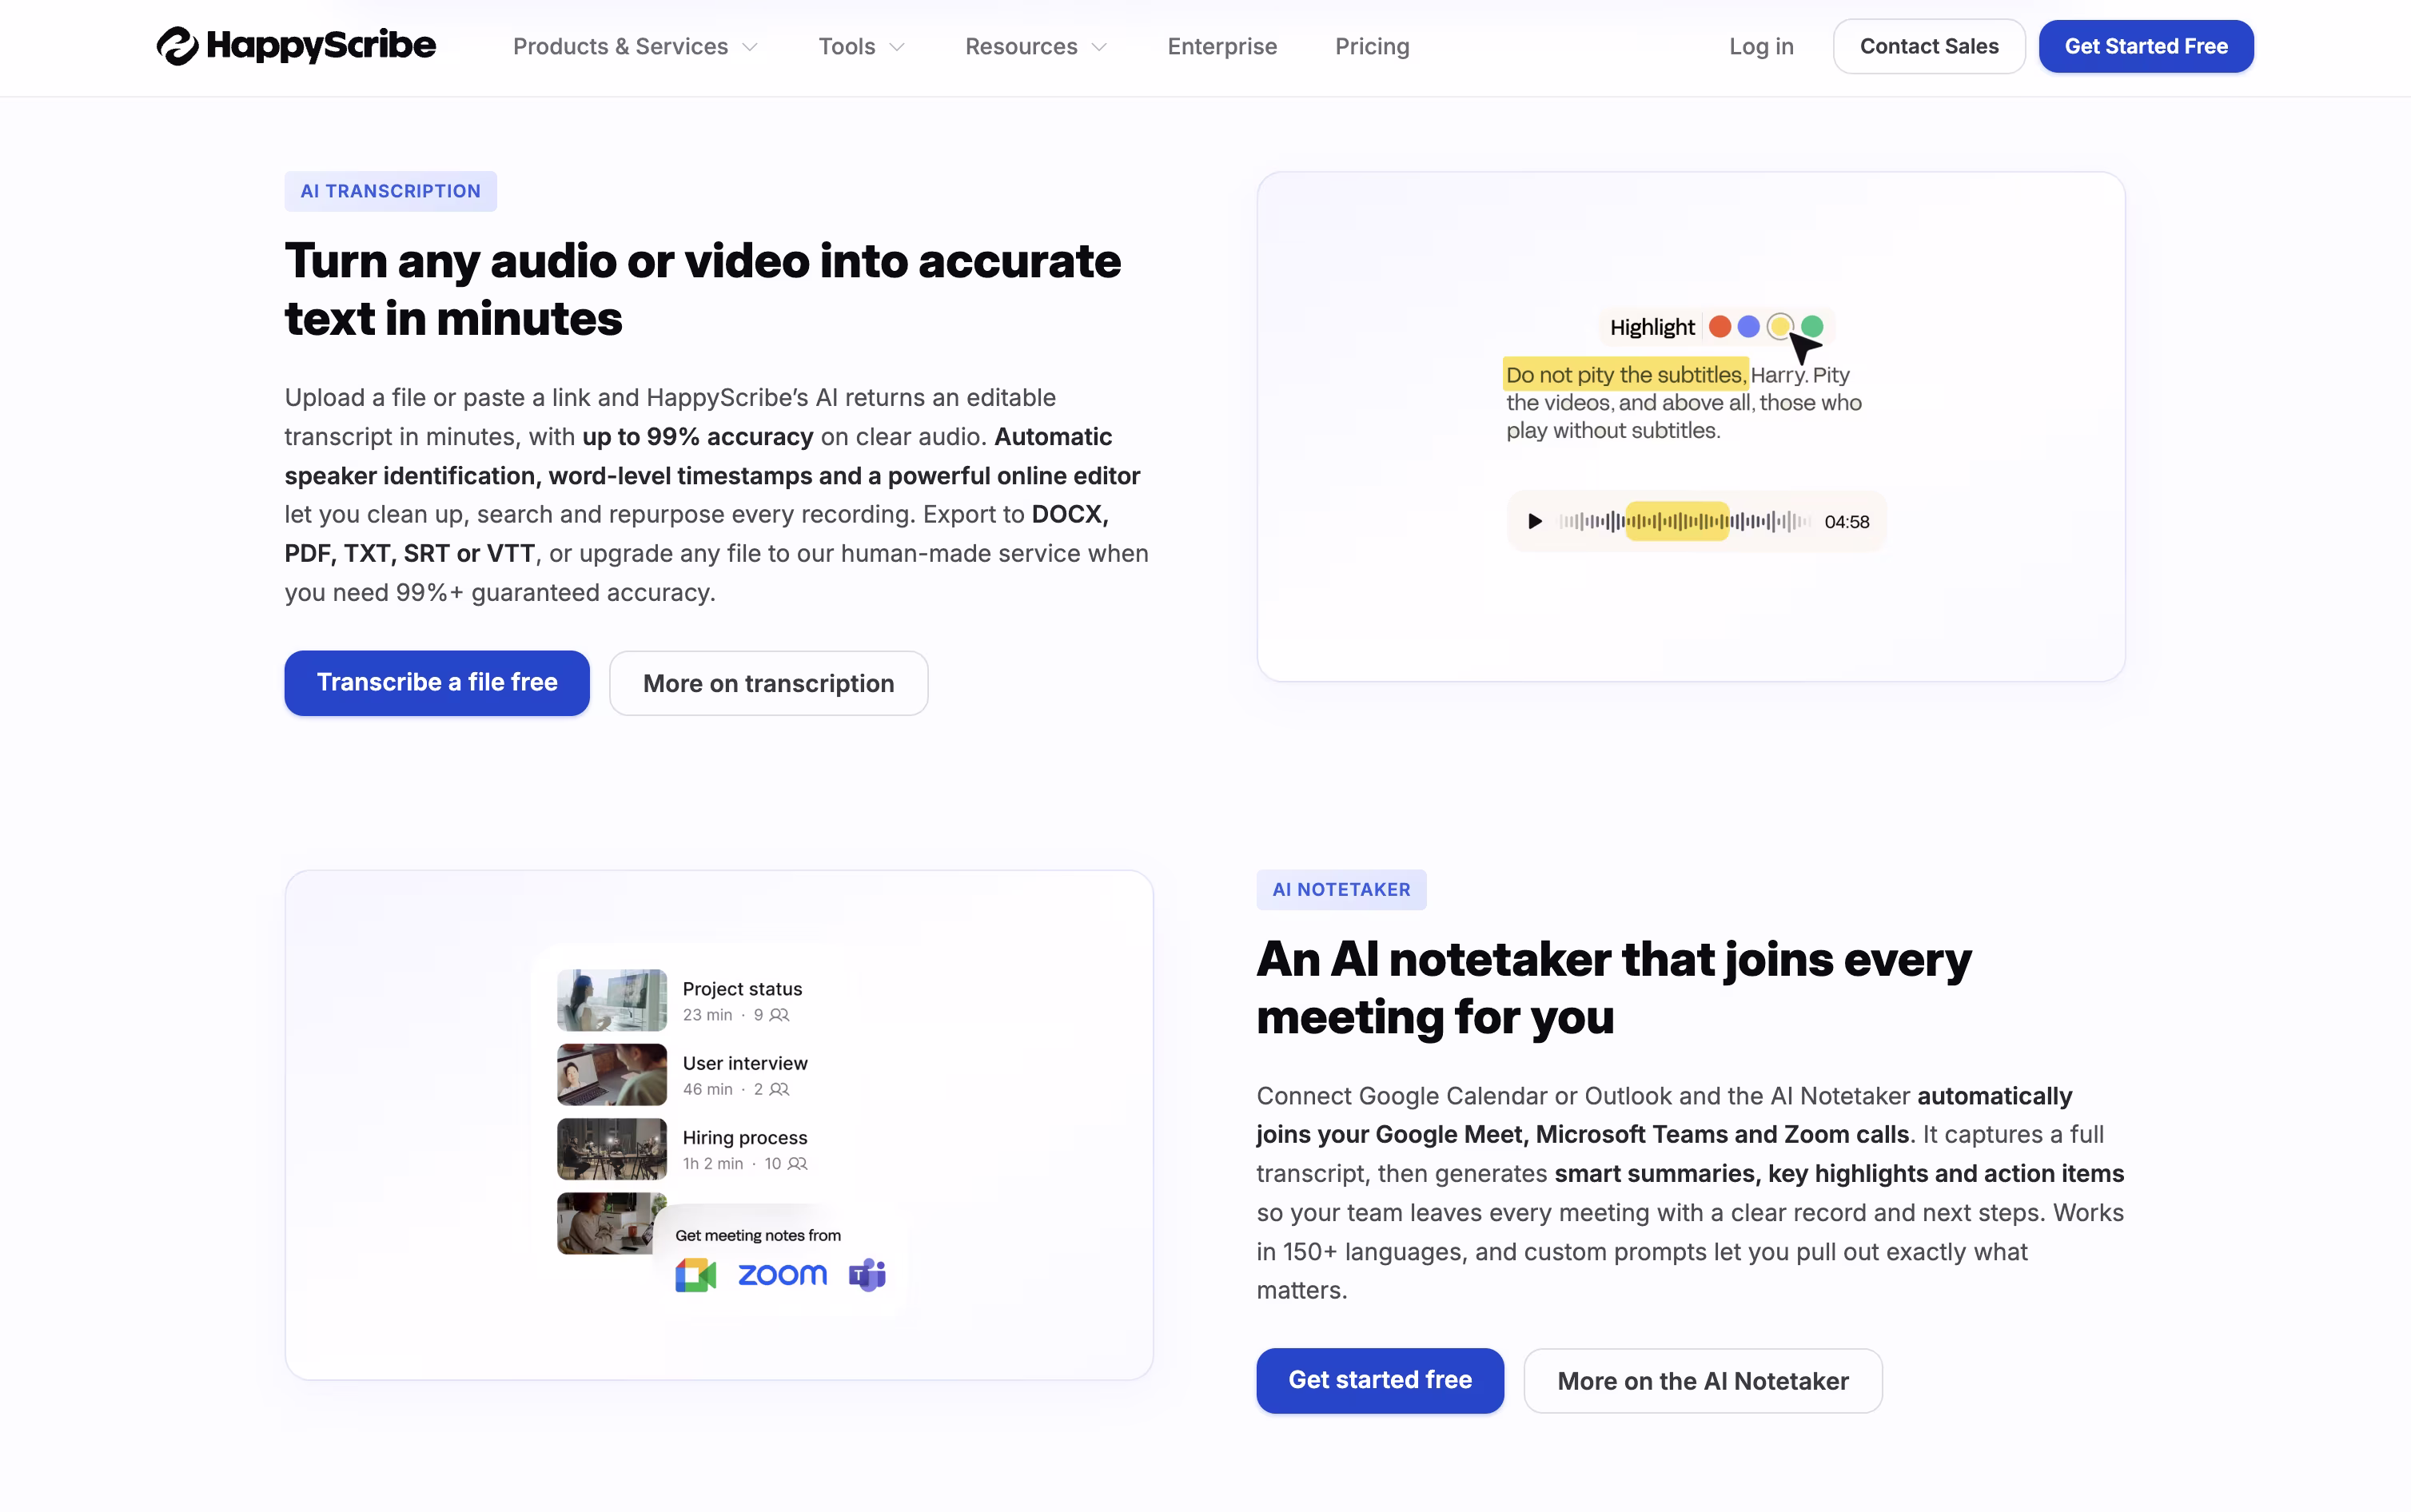Open the User interview meeting thumbnail
Image resolution: width=2411 pixels, height=1512 pixels.
[x=612, y=1074]
